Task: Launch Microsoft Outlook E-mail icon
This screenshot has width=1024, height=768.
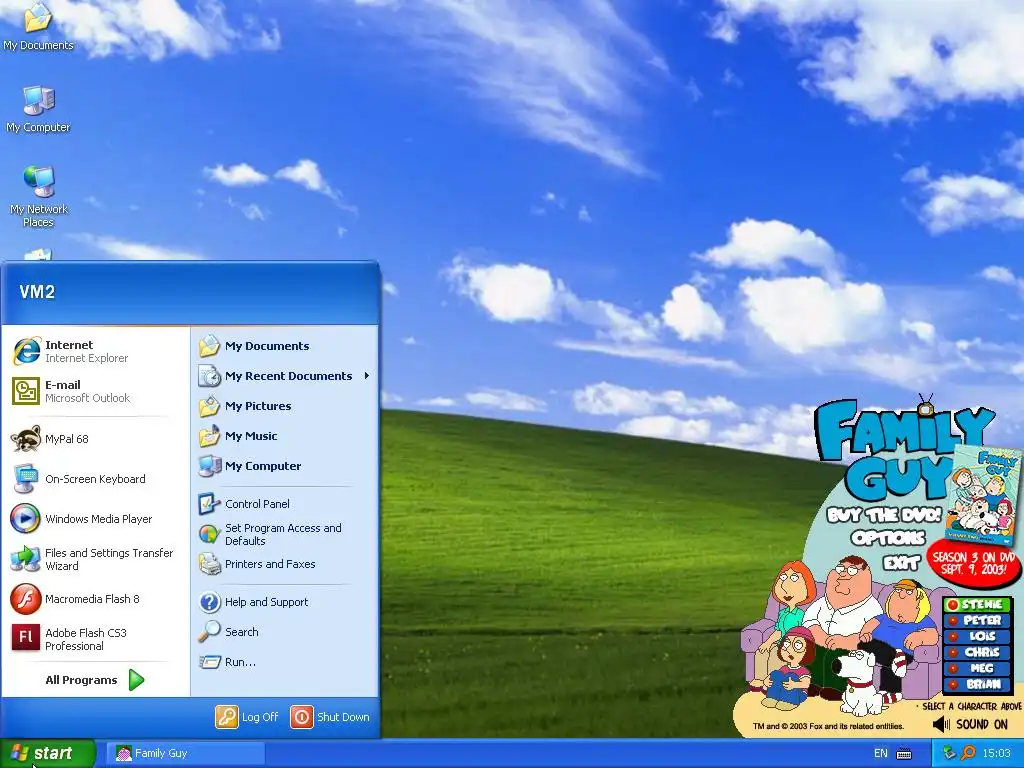Action: pos(26,391)
